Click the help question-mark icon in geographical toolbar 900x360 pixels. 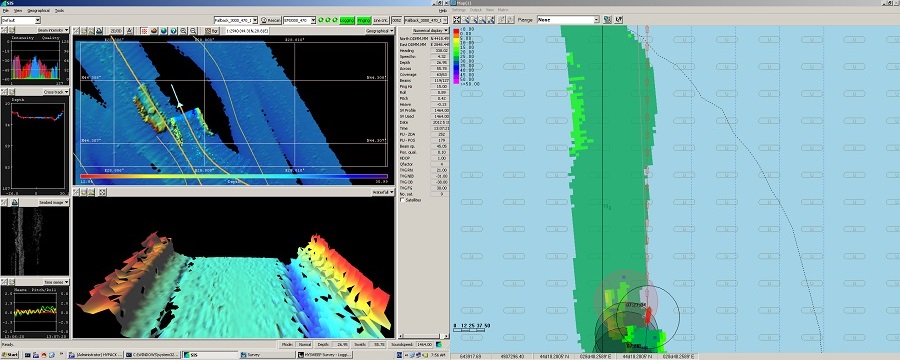(x=173, y=30)
